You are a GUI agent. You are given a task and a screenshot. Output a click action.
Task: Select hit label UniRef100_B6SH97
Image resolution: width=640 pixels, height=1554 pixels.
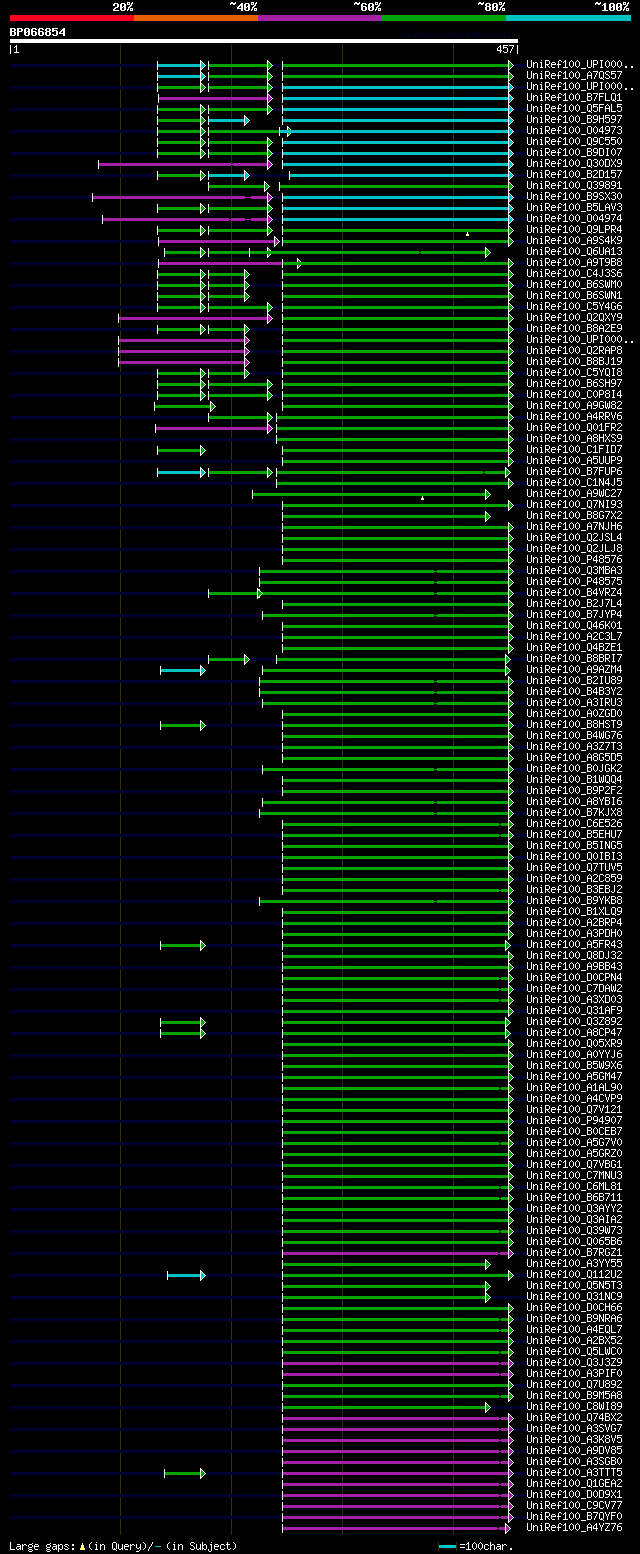coord(574,383)
